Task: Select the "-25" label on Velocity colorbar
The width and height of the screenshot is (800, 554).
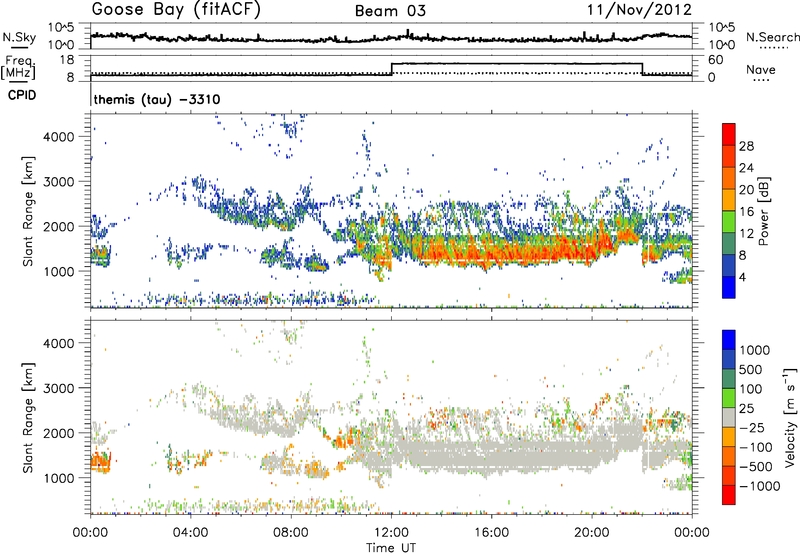Action: [750, 427]
